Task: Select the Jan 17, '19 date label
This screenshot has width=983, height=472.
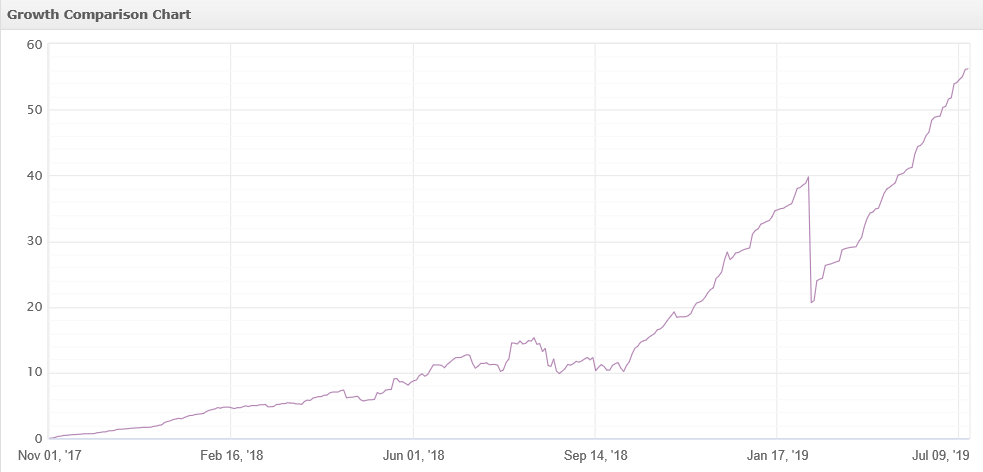Action: (777, 455)
